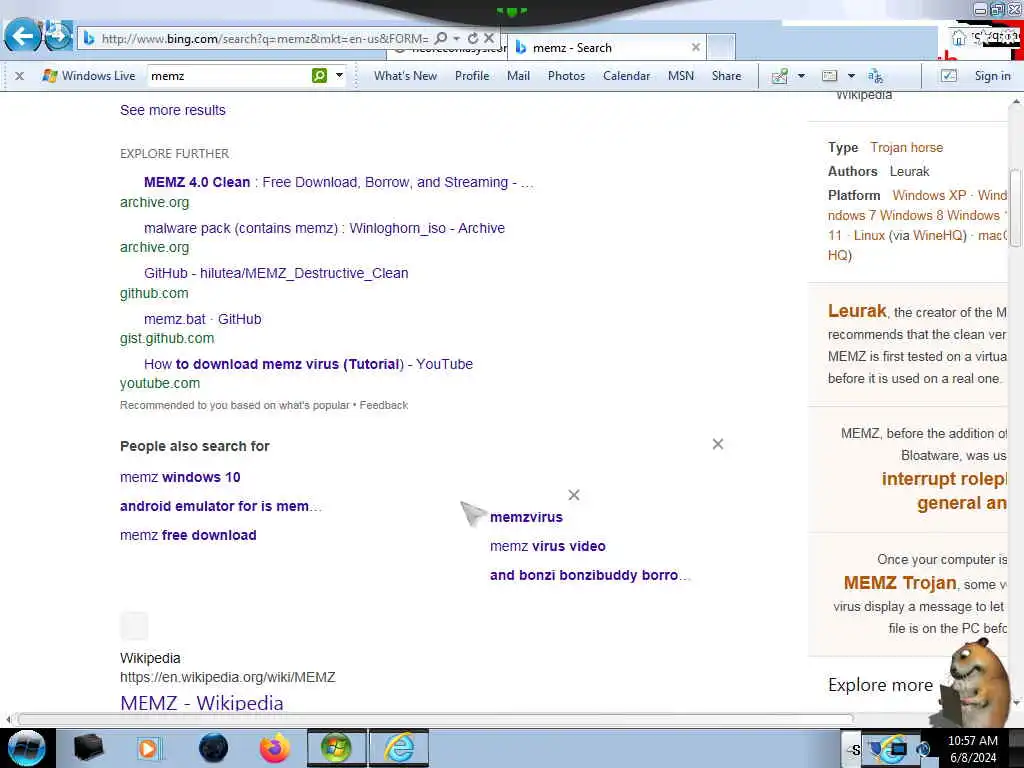The height and width of the screenshot is (768, 1024).
Task: Click the Home icon in IE toolbar
Action: [x=958, y=38]
